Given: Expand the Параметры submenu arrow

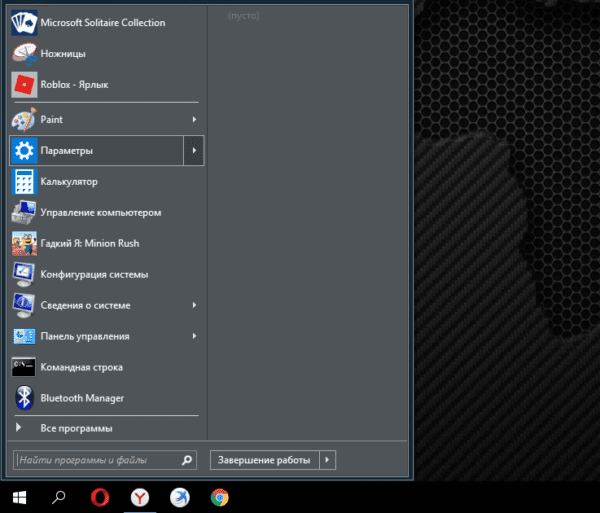Looking at the screenshot, I should [194, 150].
